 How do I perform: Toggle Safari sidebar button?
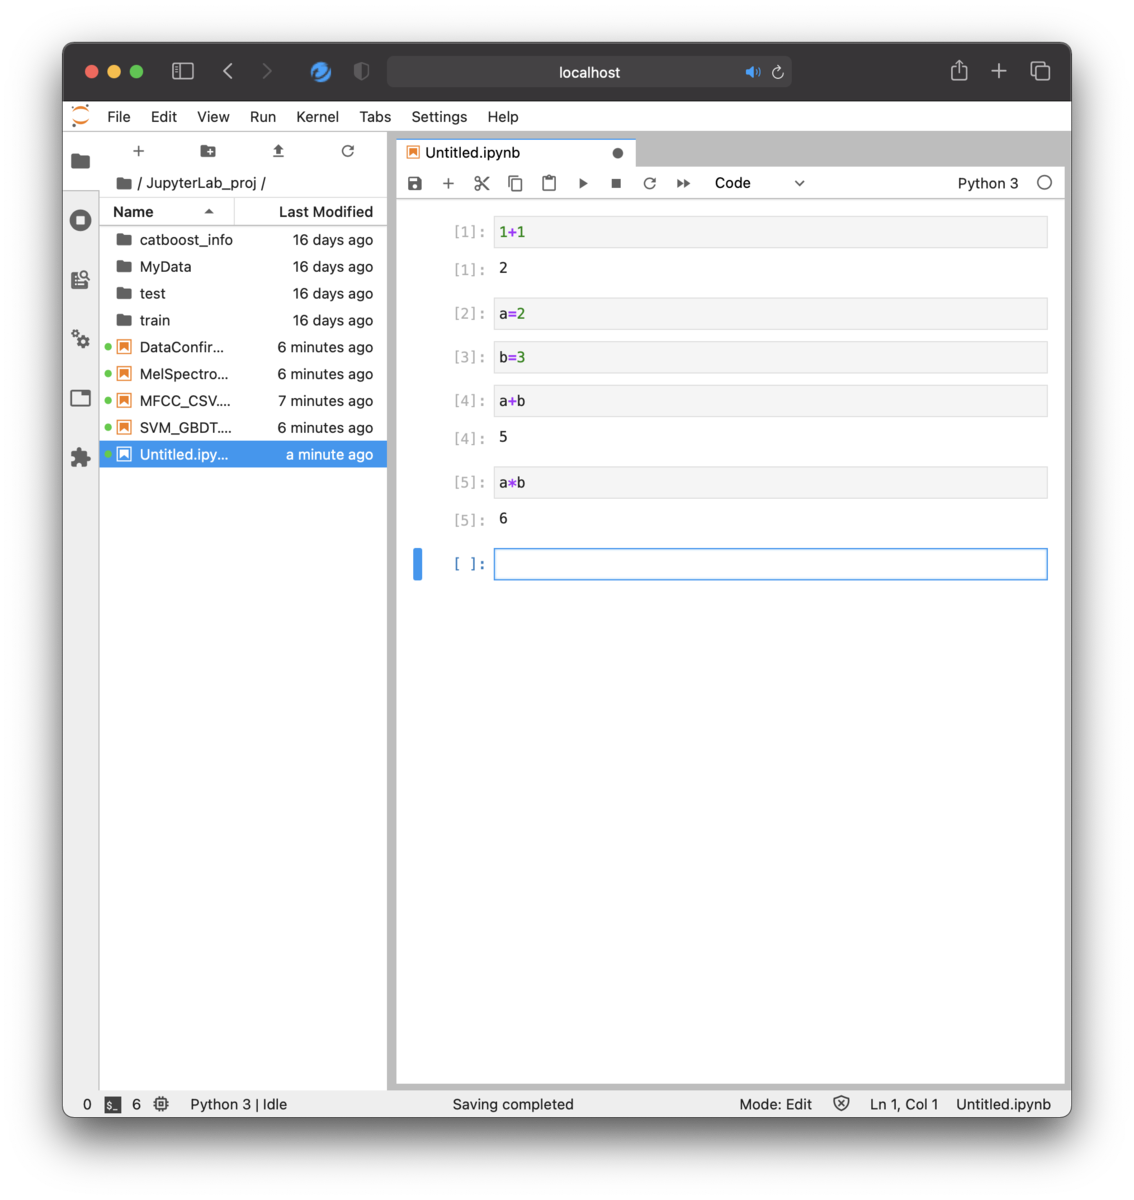[x=183, y=71]
